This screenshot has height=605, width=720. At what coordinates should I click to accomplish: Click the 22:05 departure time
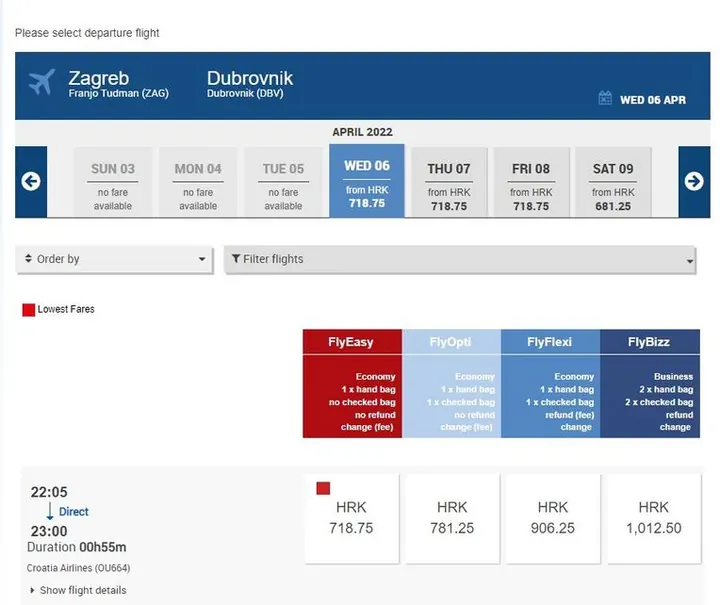click(x=49, y=492)
